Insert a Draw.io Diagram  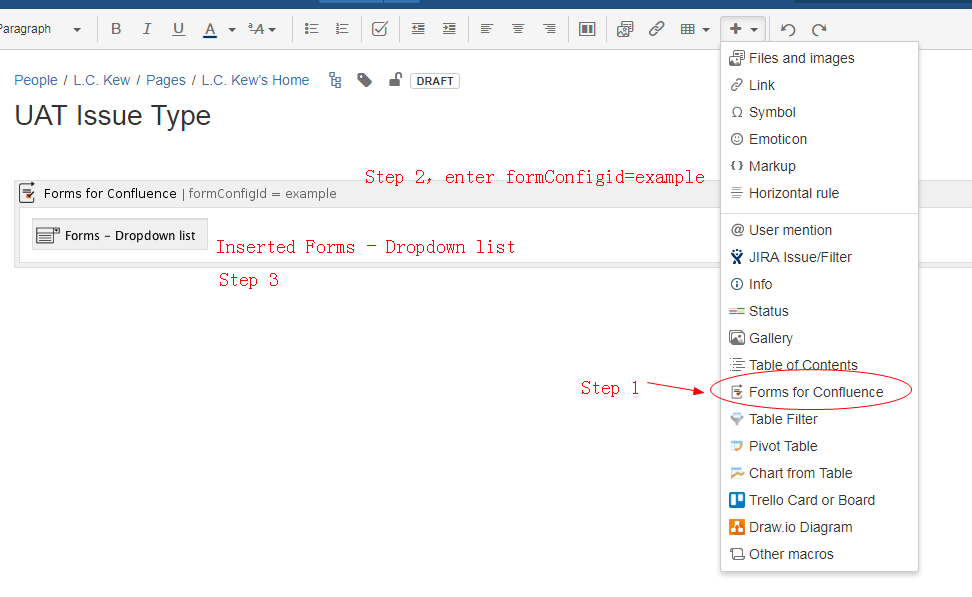tap(819, 527)
